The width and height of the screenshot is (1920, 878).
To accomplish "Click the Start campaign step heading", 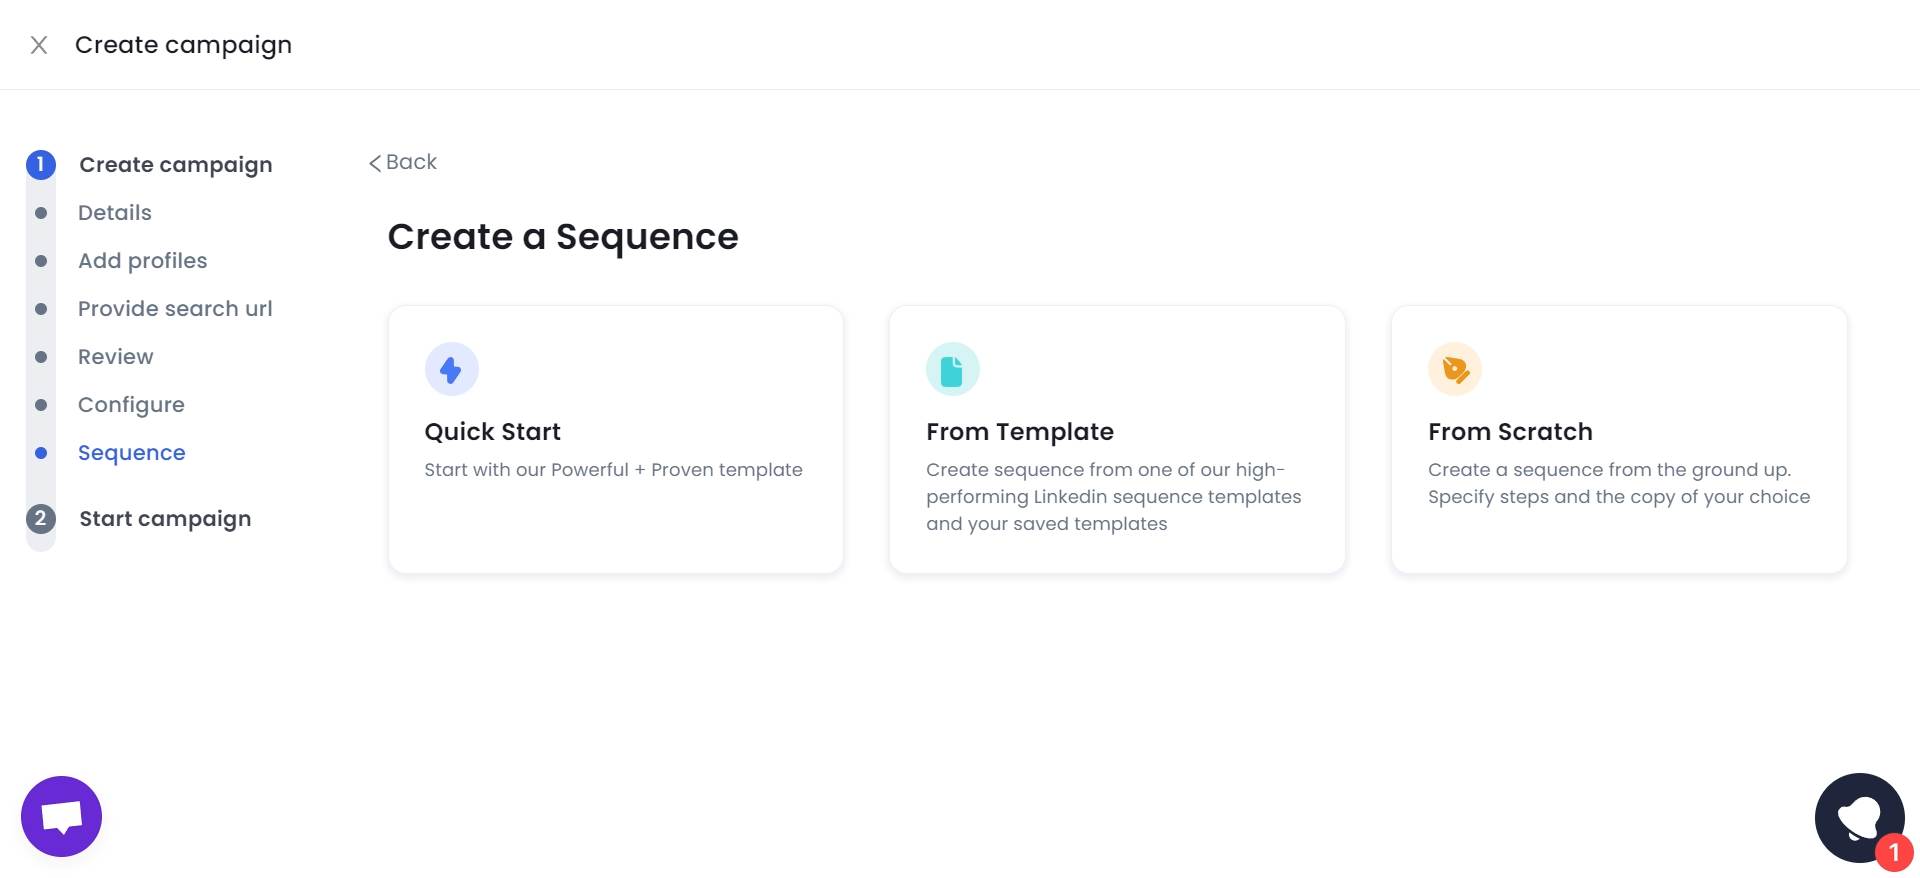I will click(x=165, y=519).
